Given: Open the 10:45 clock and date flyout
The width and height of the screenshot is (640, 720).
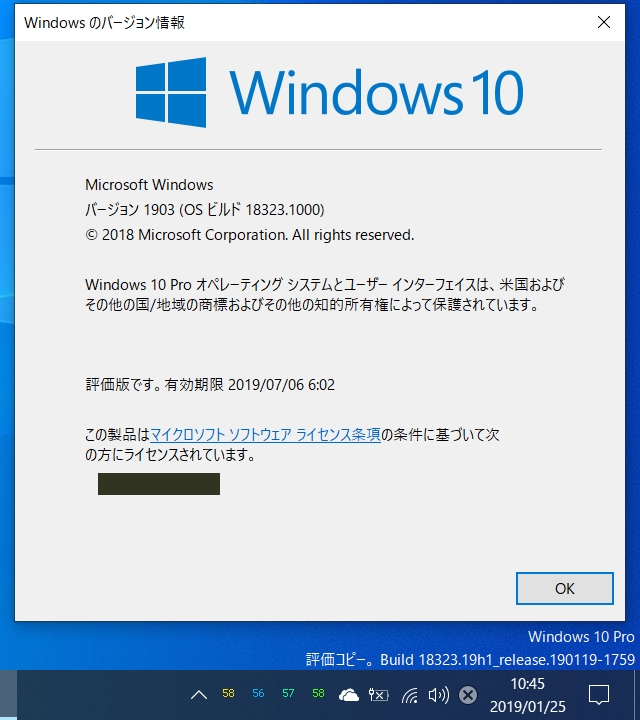Looking at the screenshot, I should pyautogui.click(x=528, y=695).
